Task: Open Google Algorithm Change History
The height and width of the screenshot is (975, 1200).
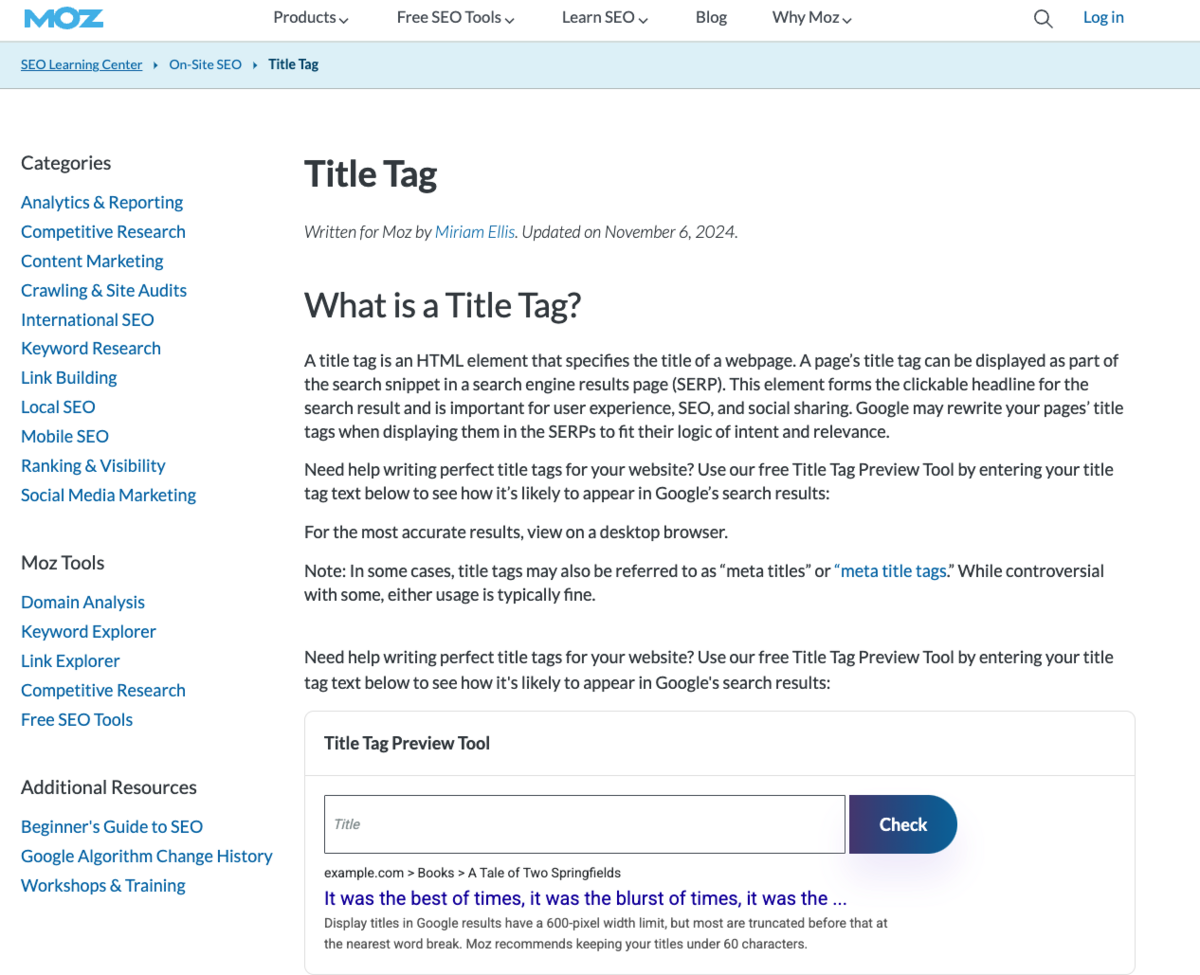Action: (x=146, y=855)
